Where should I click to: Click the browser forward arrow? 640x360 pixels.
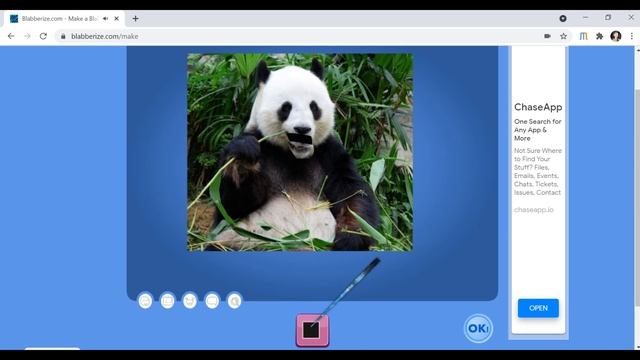tap(27, 36)
